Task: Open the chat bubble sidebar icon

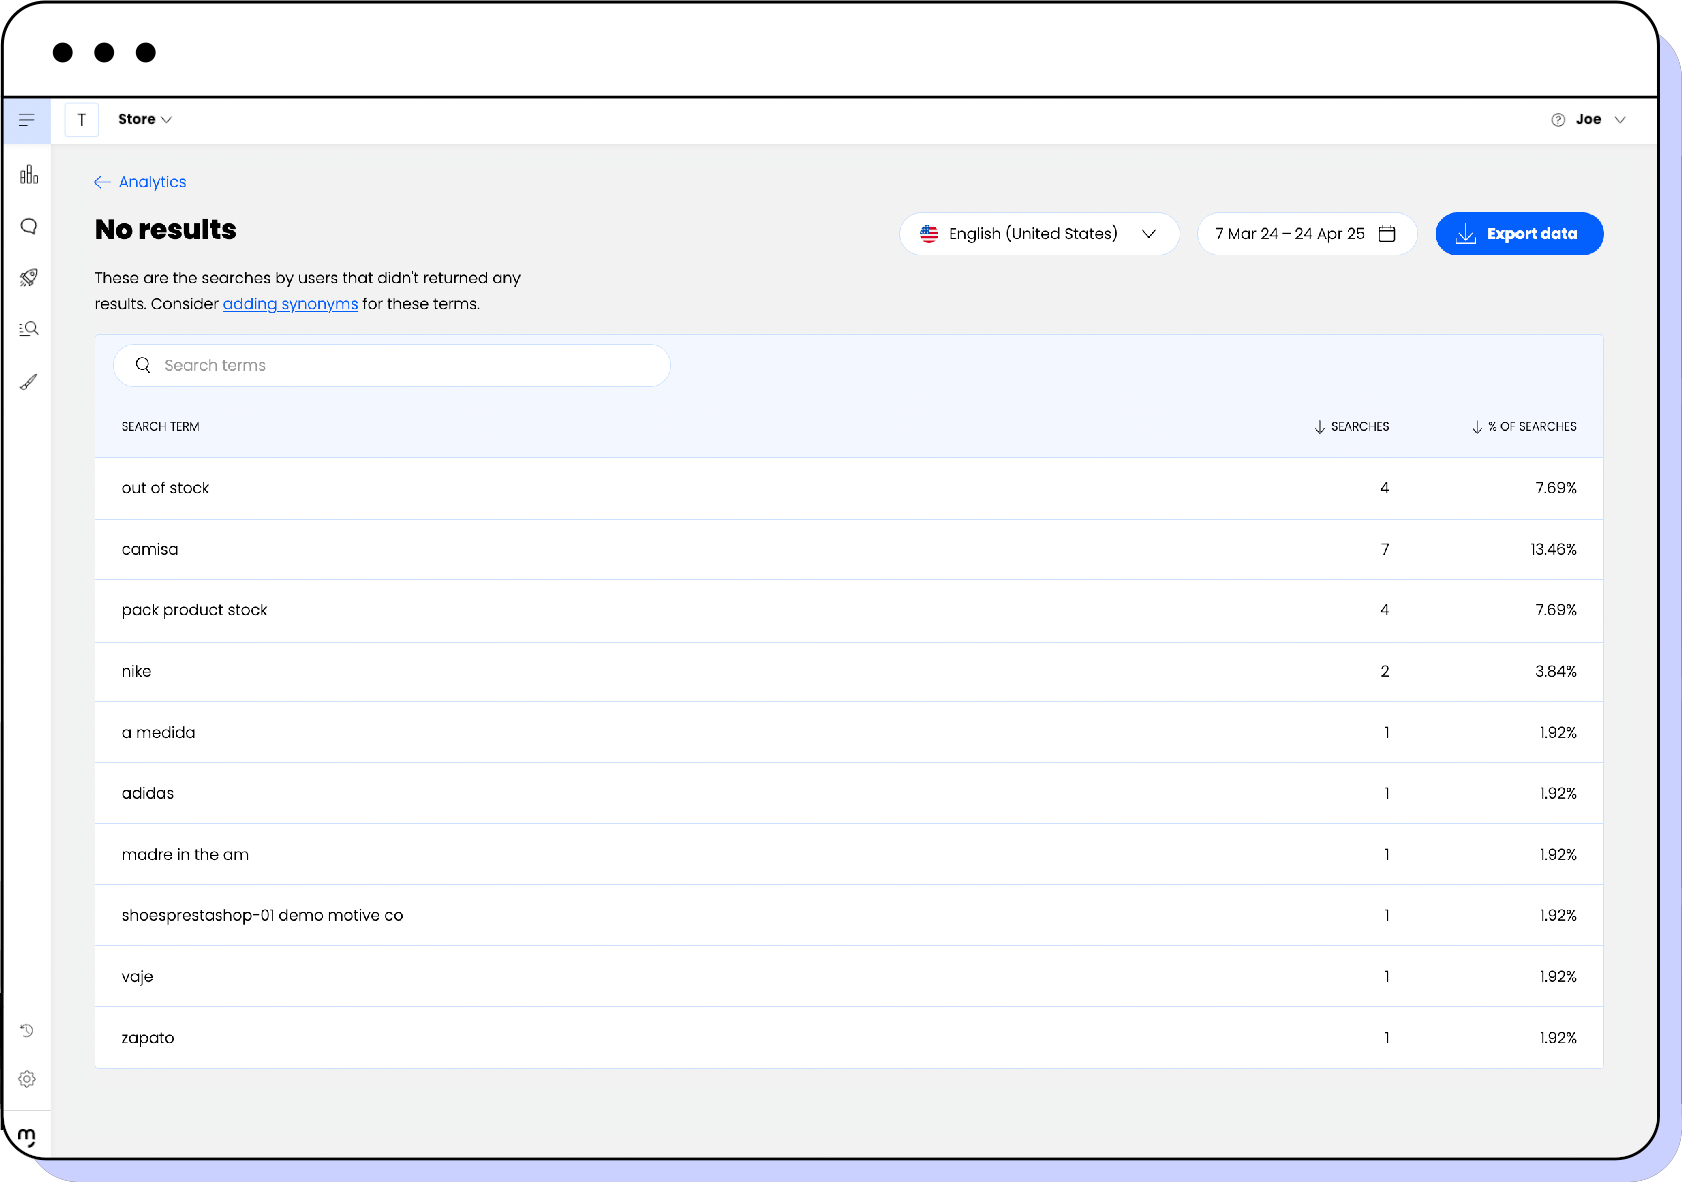Action: (x=29, y=227)
